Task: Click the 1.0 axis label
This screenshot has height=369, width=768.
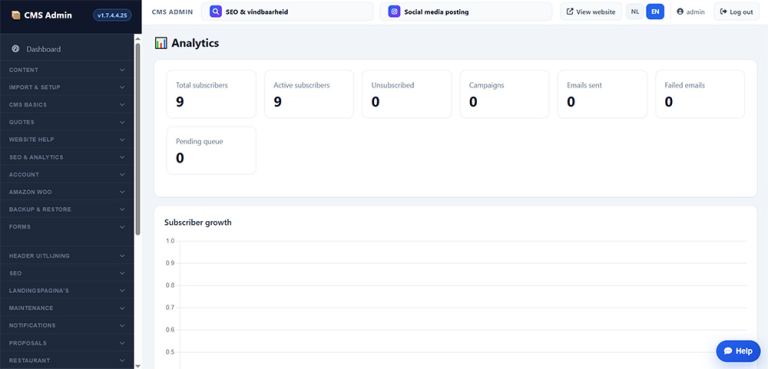Action: [170, 241]
